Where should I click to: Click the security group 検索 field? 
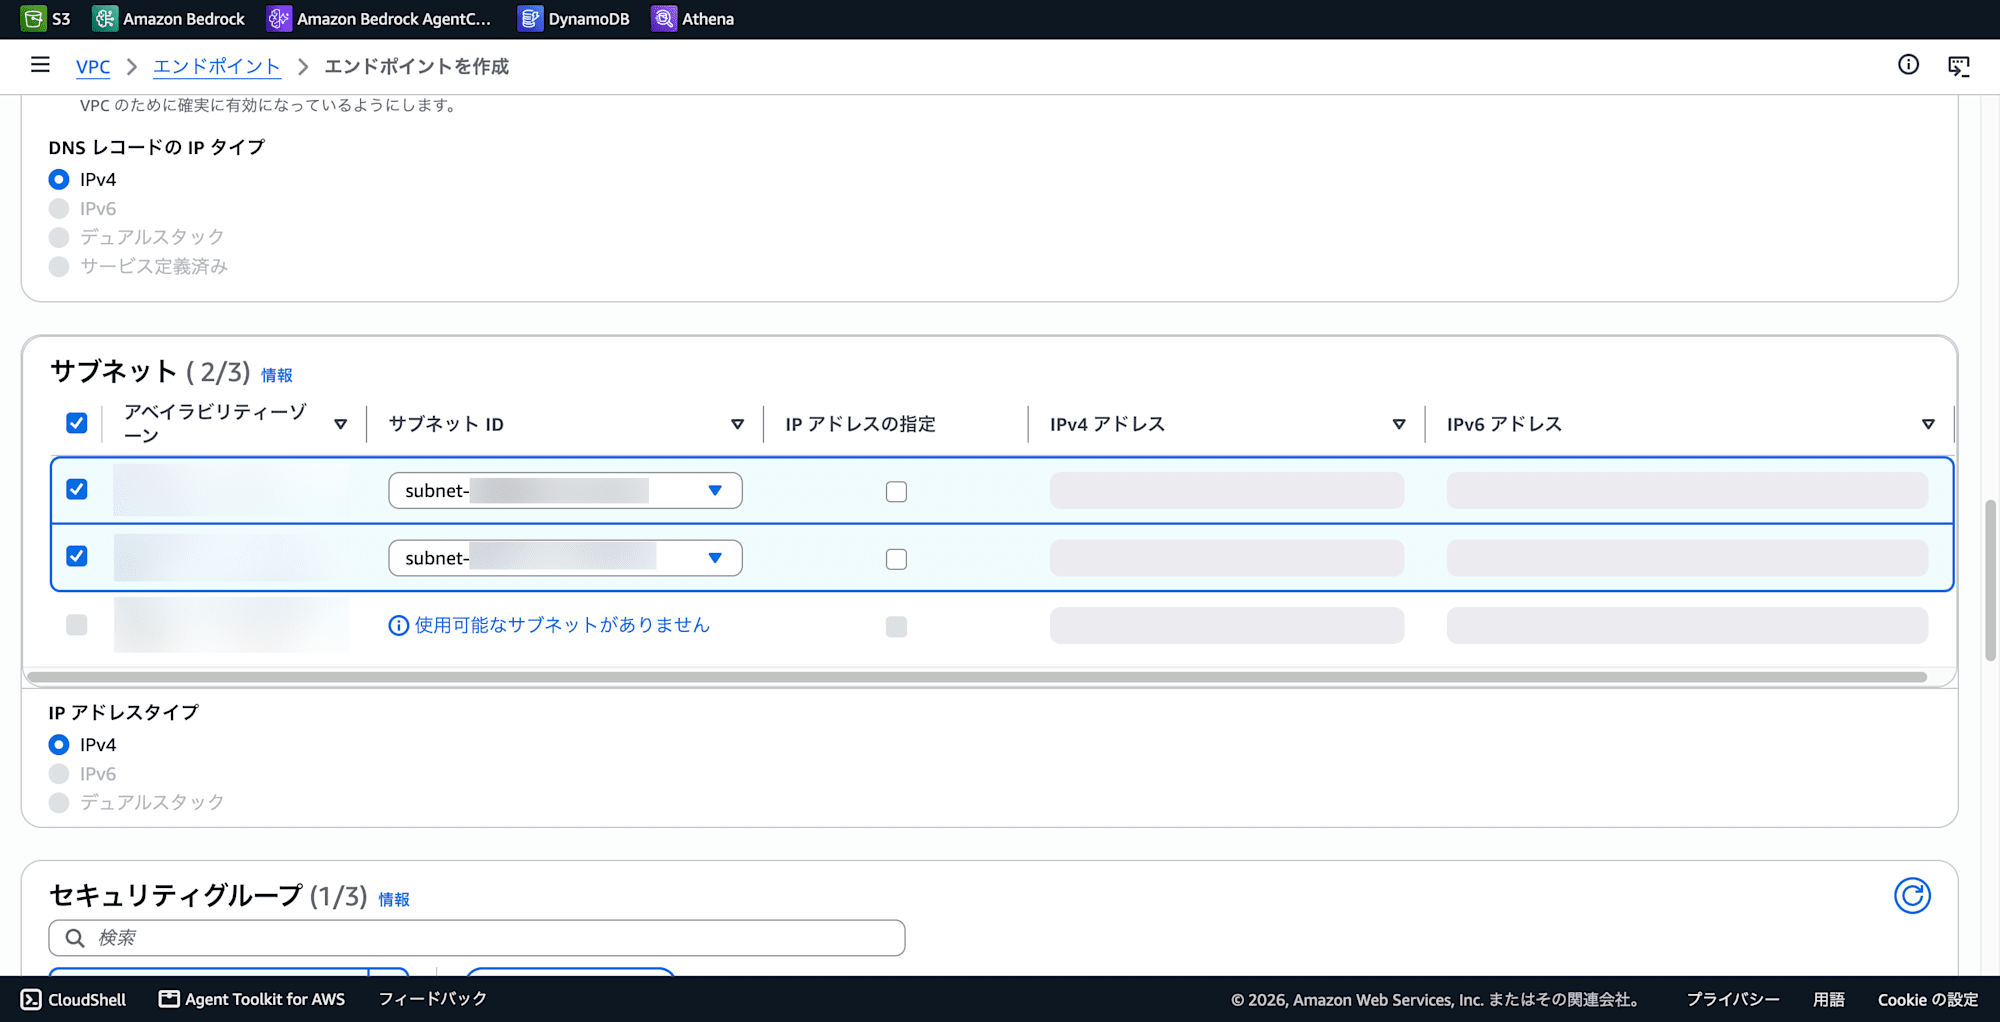point(477,938)
